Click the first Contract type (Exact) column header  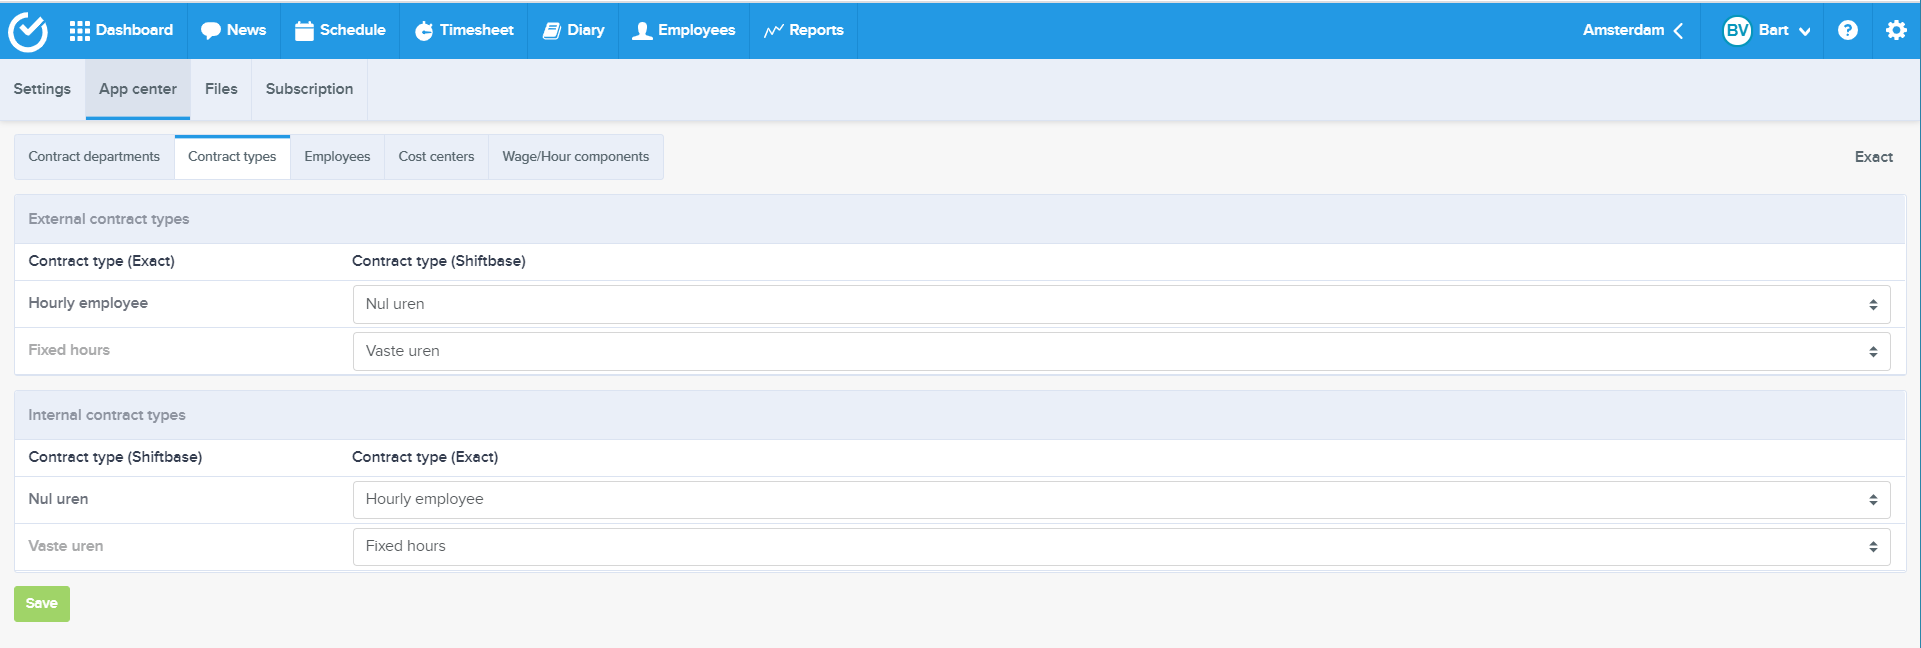click(x=101, y=261)
